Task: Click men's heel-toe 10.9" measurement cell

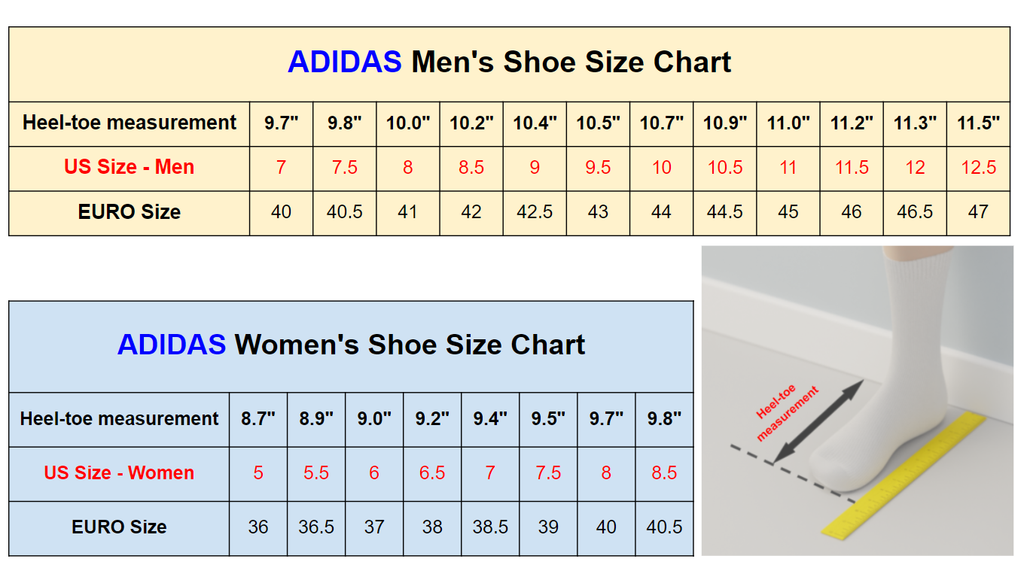Action: (x=725, y=123)
